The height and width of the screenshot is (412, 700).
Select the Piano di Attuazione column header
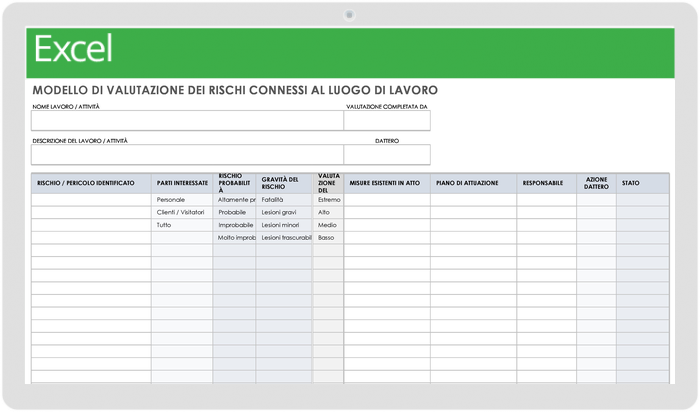click(474, 183)
